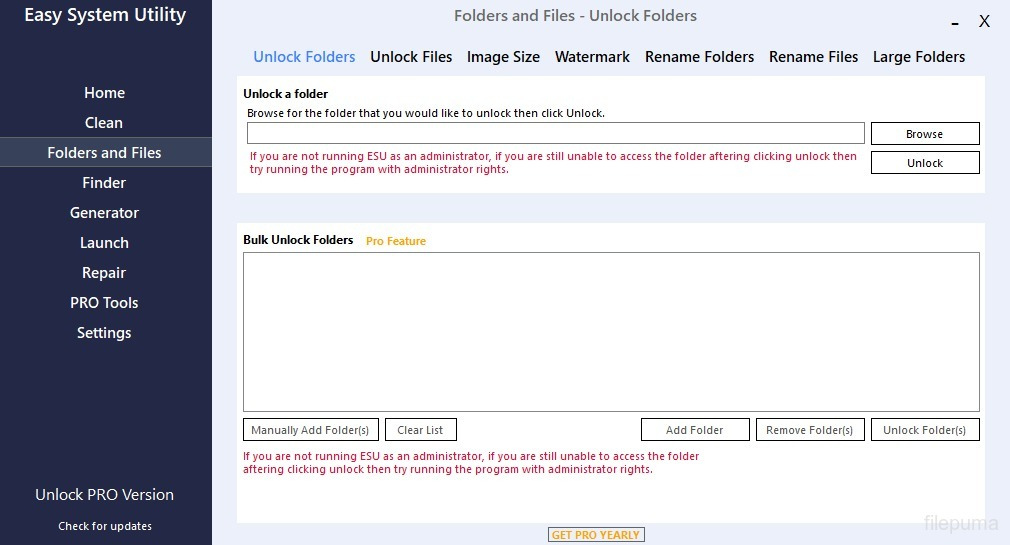
Task: Click inside the Bulk Unlock Folders list
Action: (x=611, y=332)
